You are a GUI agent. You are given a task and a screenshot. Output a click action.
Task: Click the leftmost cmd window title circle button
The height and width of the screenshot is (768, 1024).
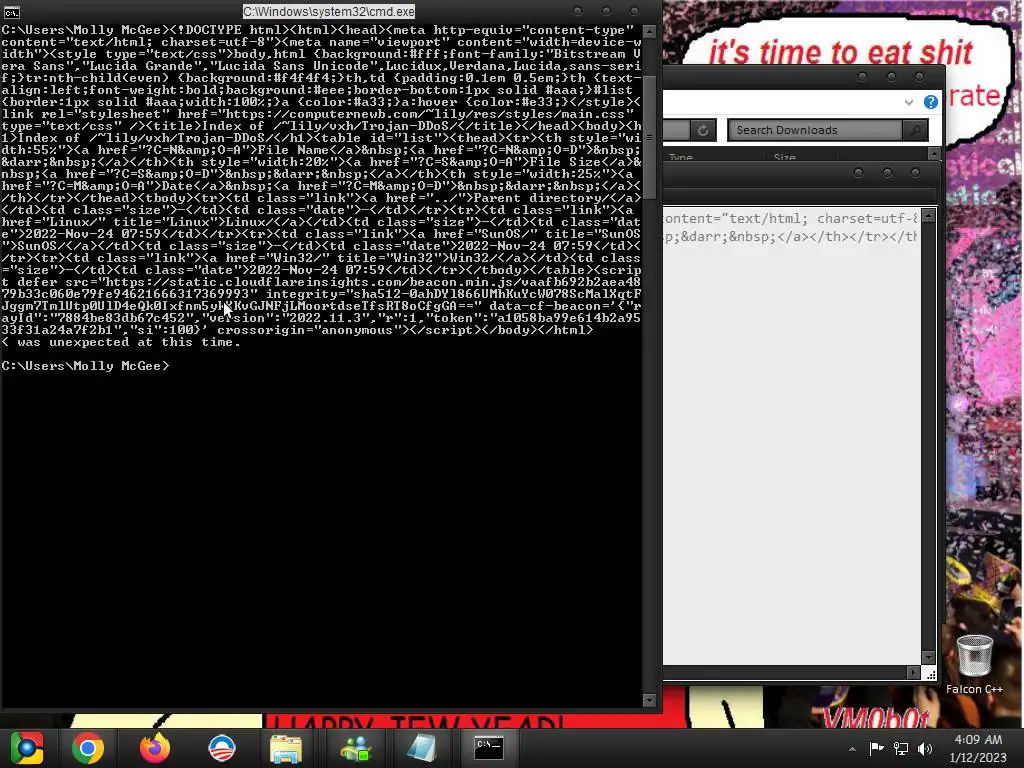[577, 11]
